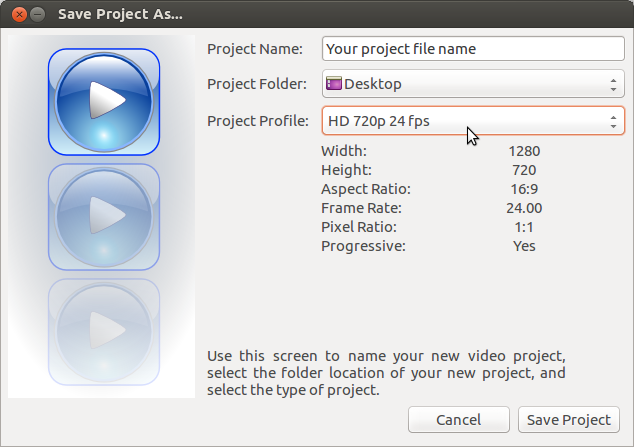Viewport: 634px width, 447px height.
Task: Click the Save Project As window title
Action: [x=120, y=14]
